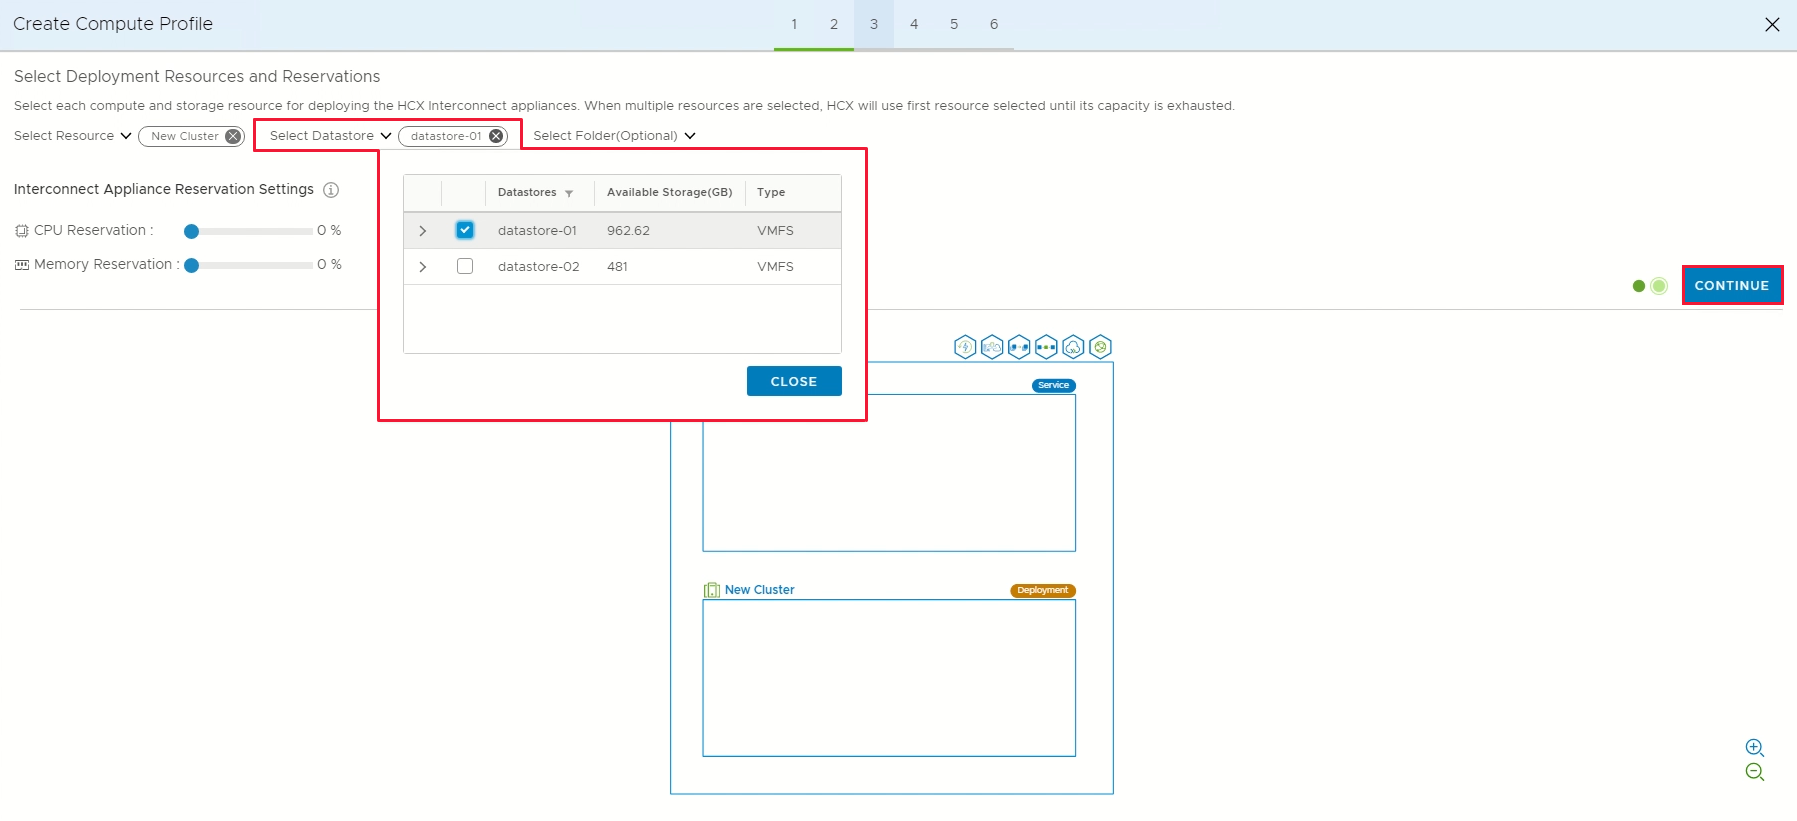1797x821 pixels.
Task: Click the 962.62 available storage value
Action: [628, 231]
